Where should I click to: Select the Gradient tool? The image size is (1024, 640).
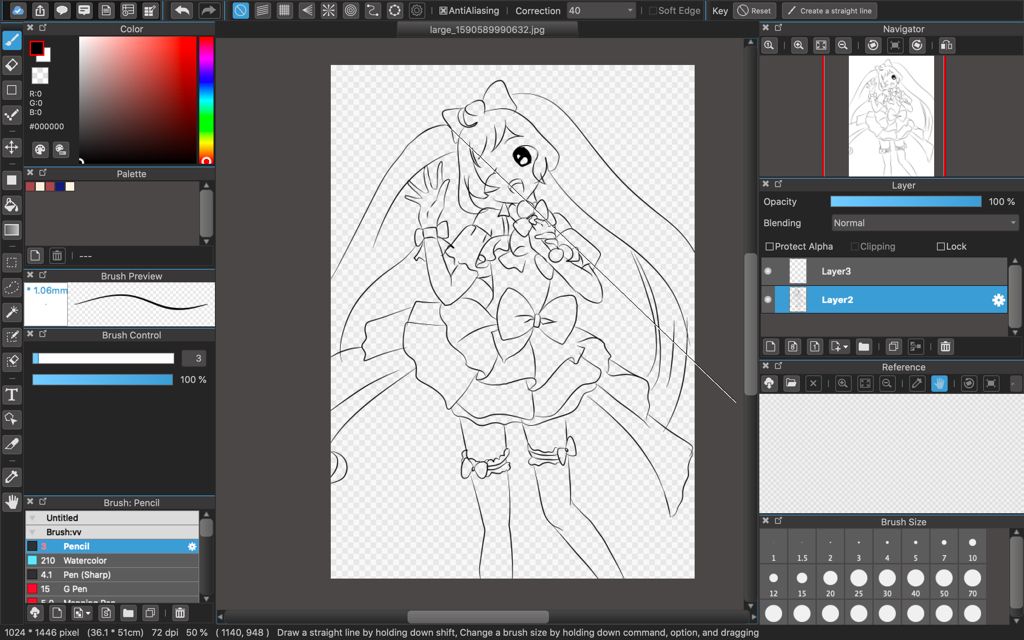[12, 229]
